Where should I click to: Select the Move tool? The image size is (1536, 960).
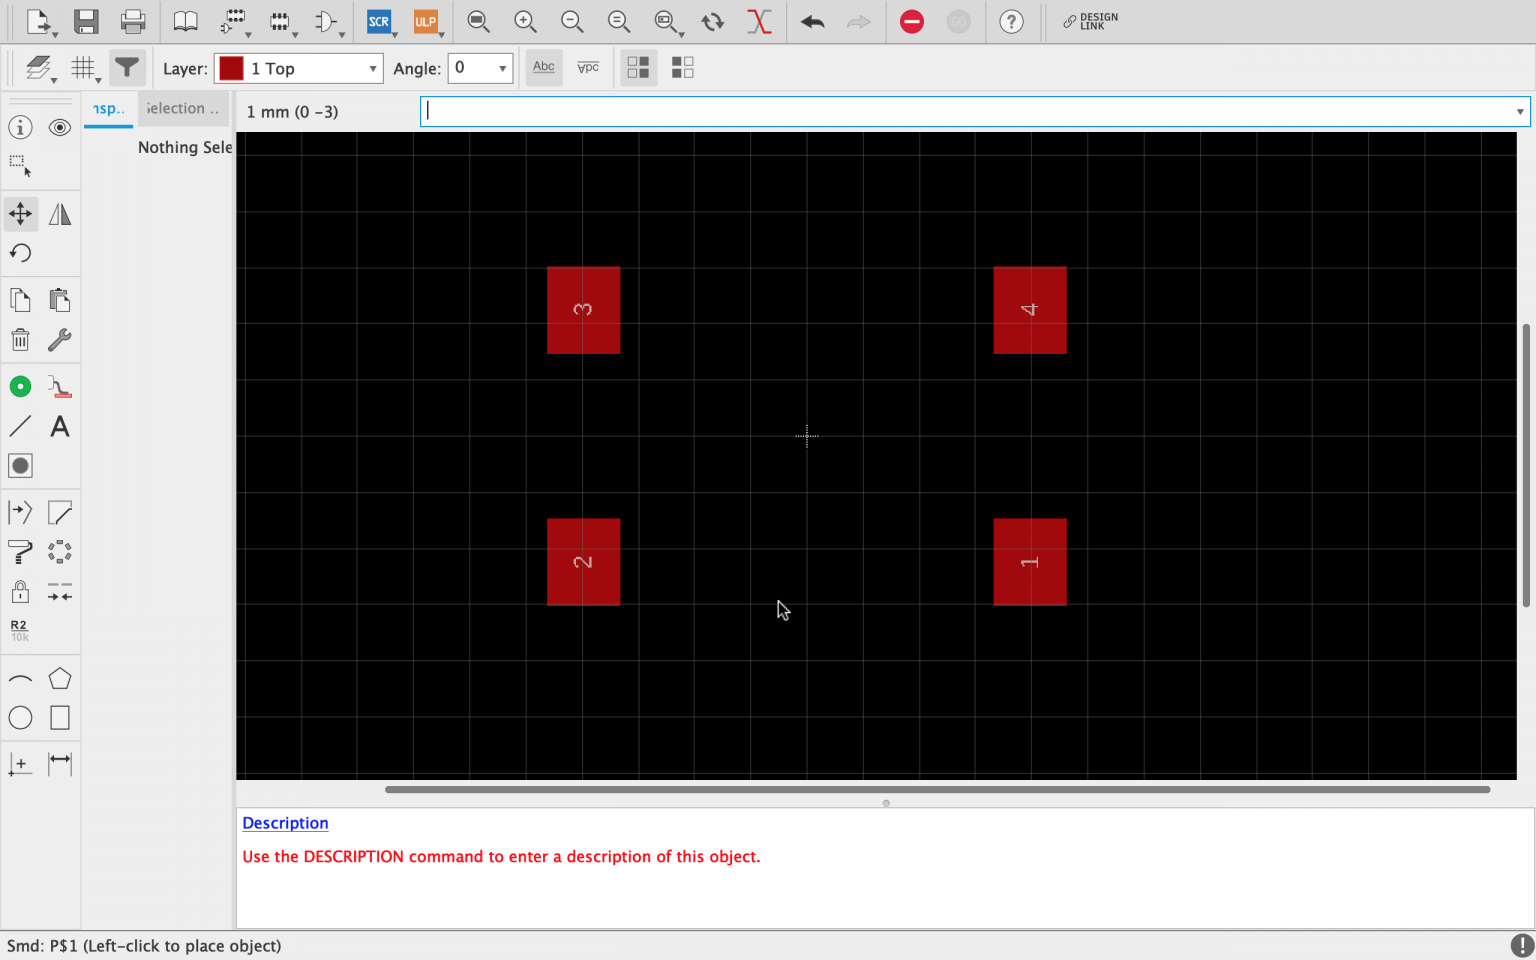(x=20, y=213)
